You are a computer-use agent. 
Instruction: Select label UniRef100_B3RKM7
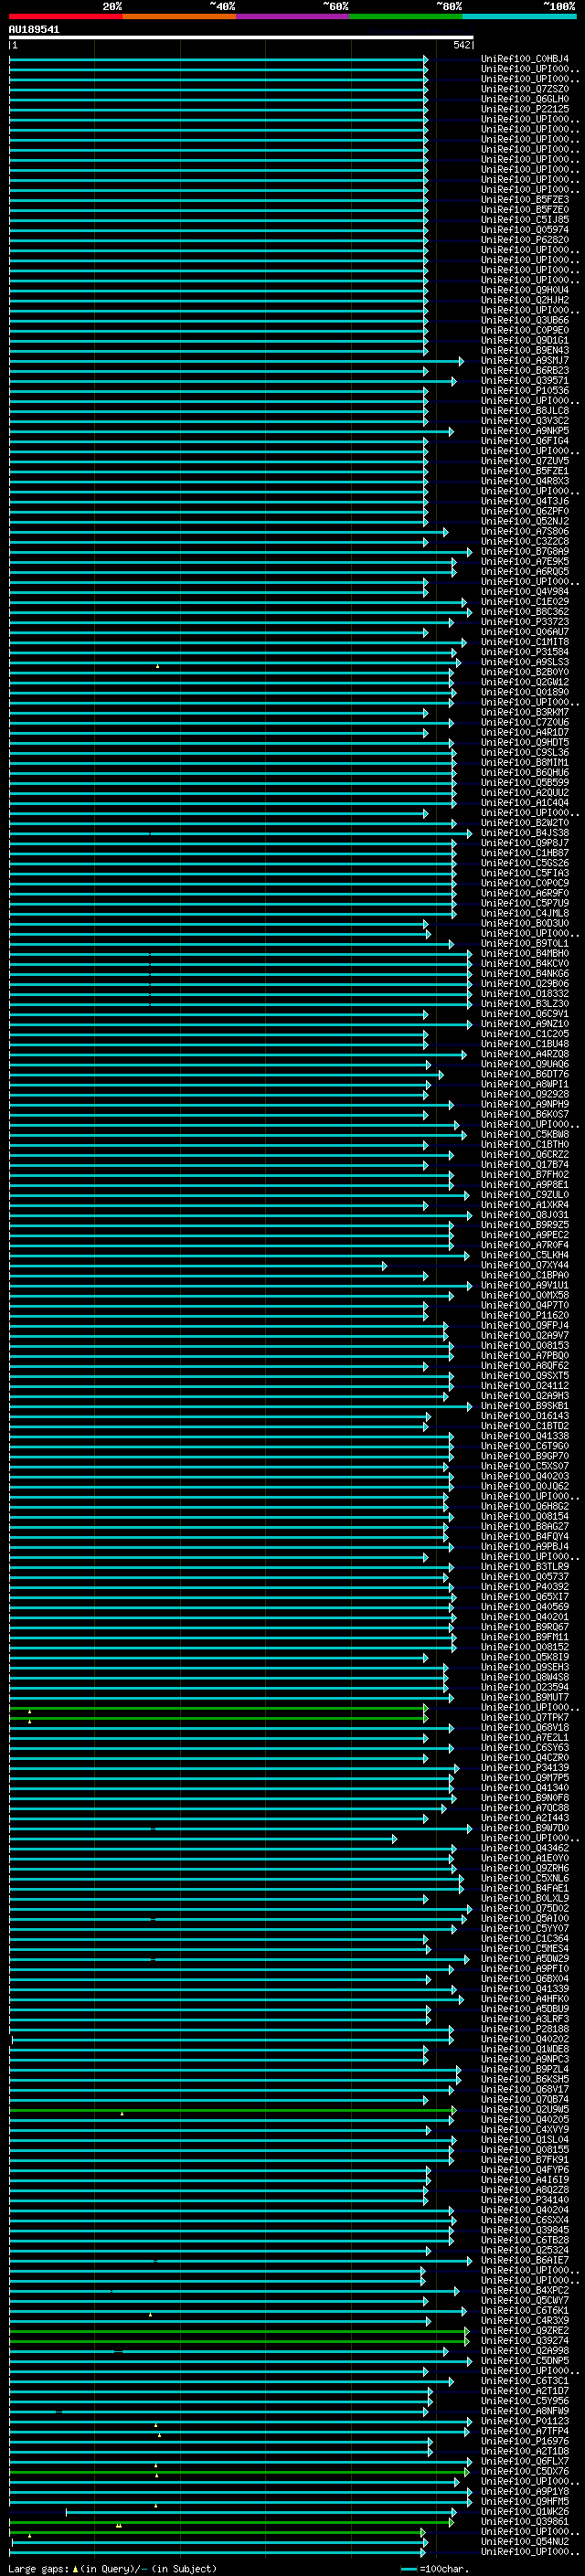(525, 712)
